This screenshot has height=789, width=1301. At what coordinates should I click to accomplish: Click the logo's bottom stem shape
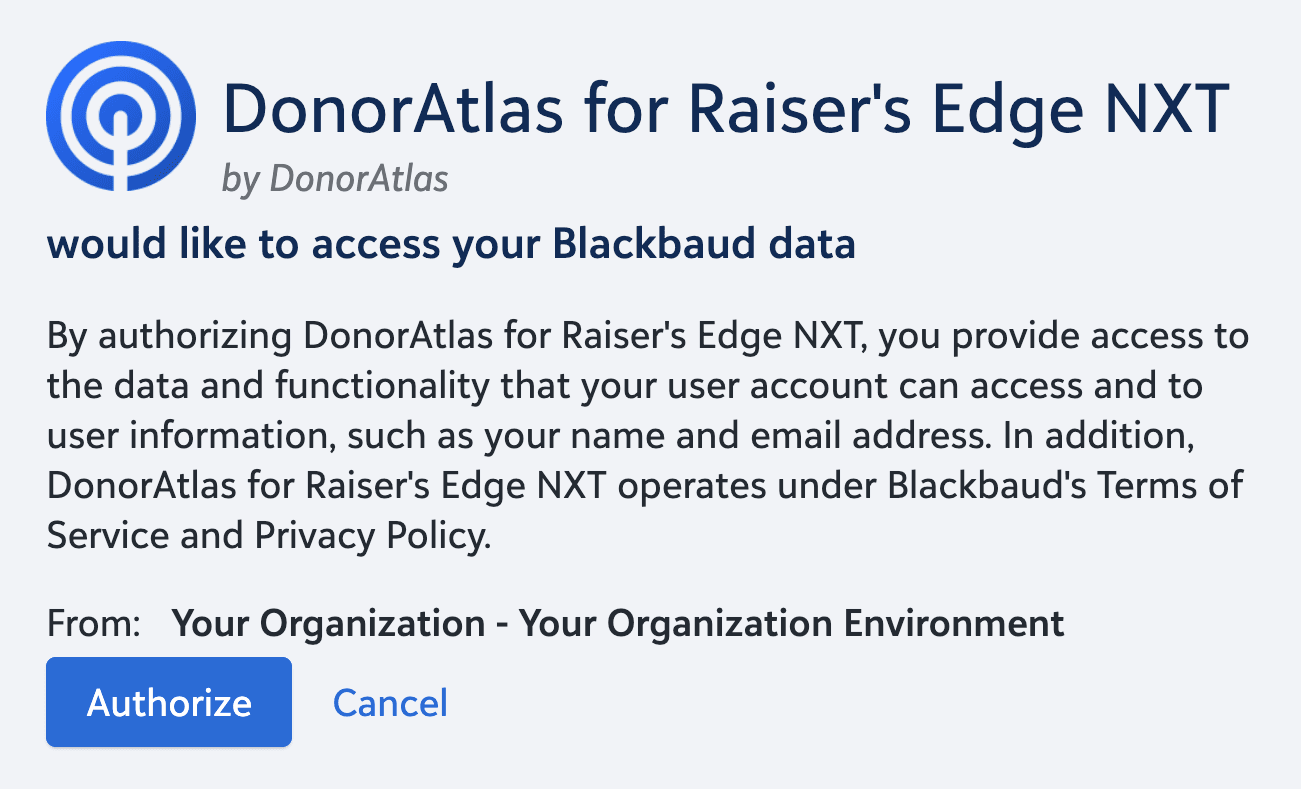(x=122, y=170)
